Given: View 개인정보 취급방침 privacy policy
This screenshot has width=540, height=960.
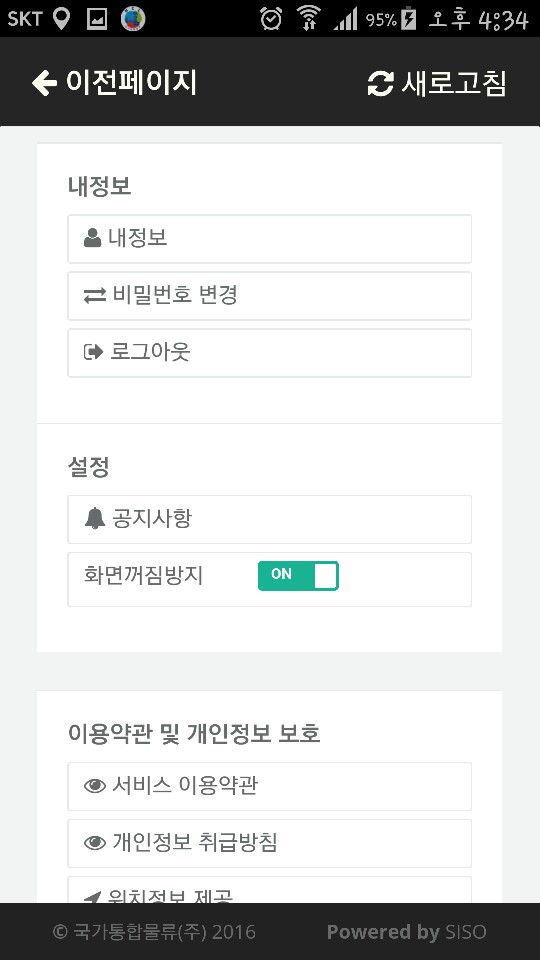Looking at the screenshot, I should pyautogui.click(x=269, y=843).
